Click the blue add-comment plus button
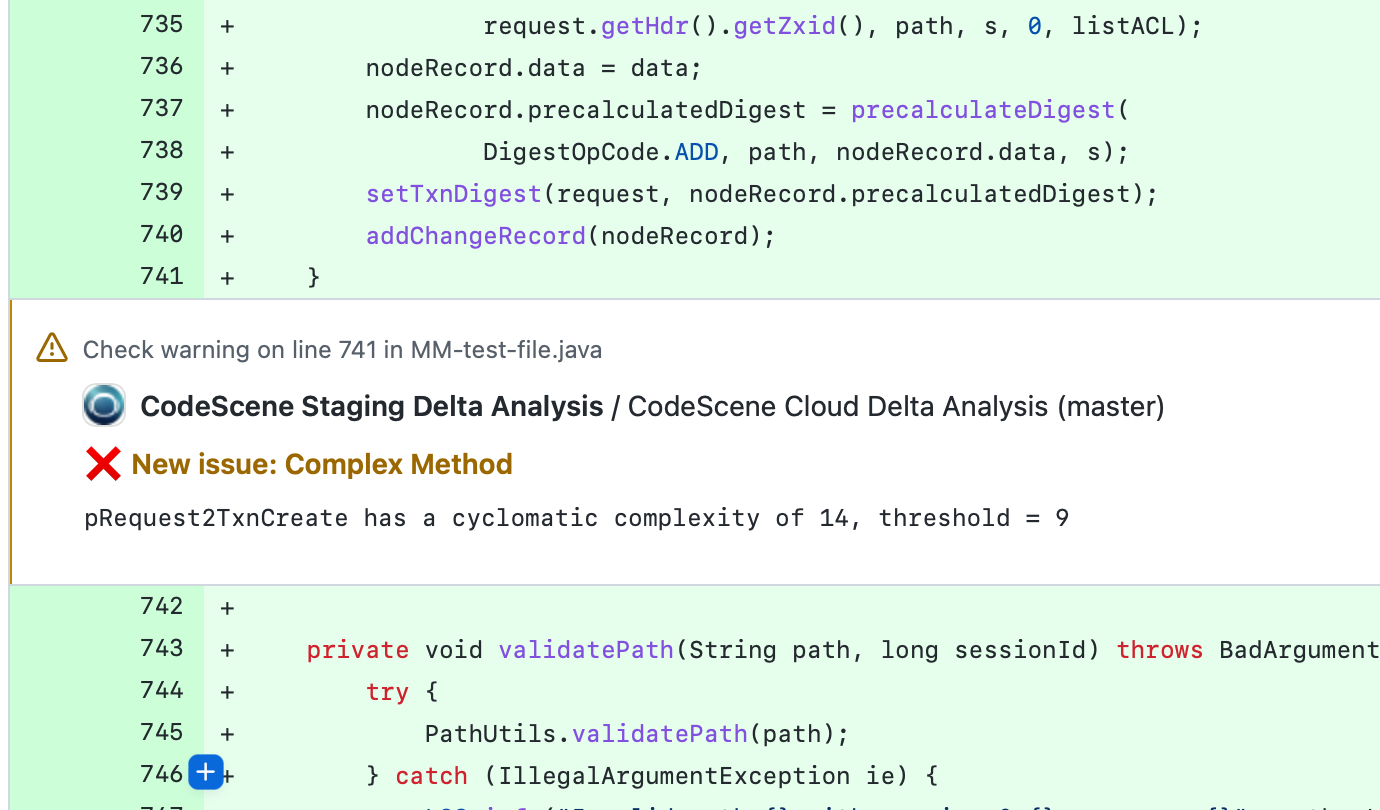Screen dimensions: 1380x810 coord(205,773)
